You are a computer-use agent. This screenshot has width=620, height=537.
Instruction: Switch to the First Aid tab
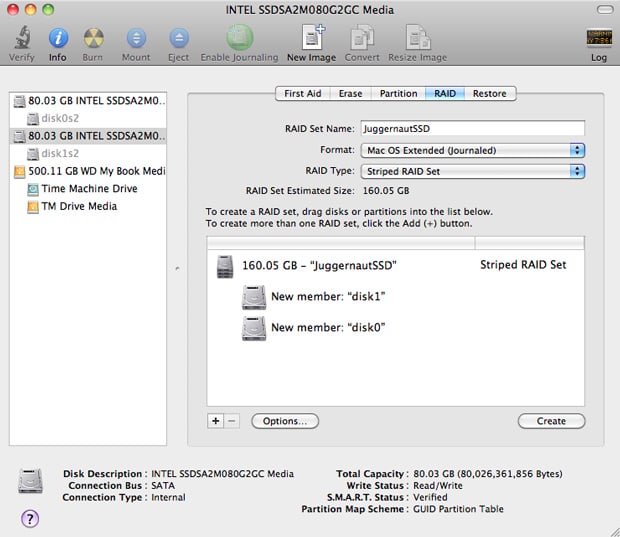303,94
